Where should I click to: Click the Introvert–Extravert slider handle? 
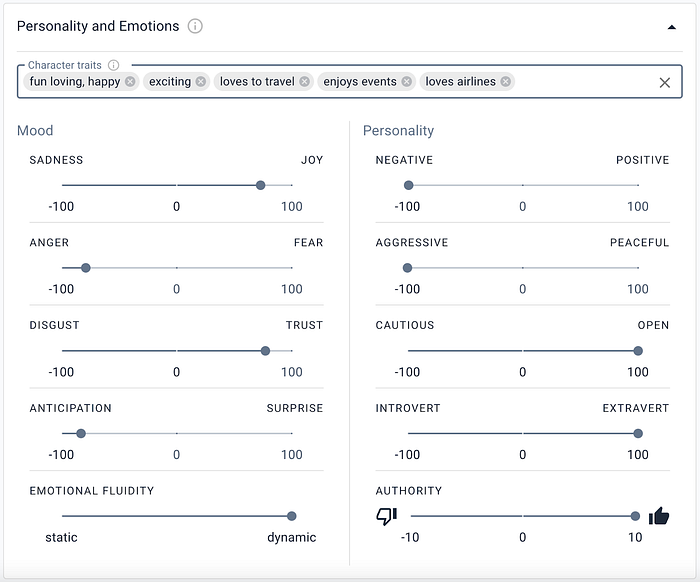pyautogui.click(x=638, y=434)
